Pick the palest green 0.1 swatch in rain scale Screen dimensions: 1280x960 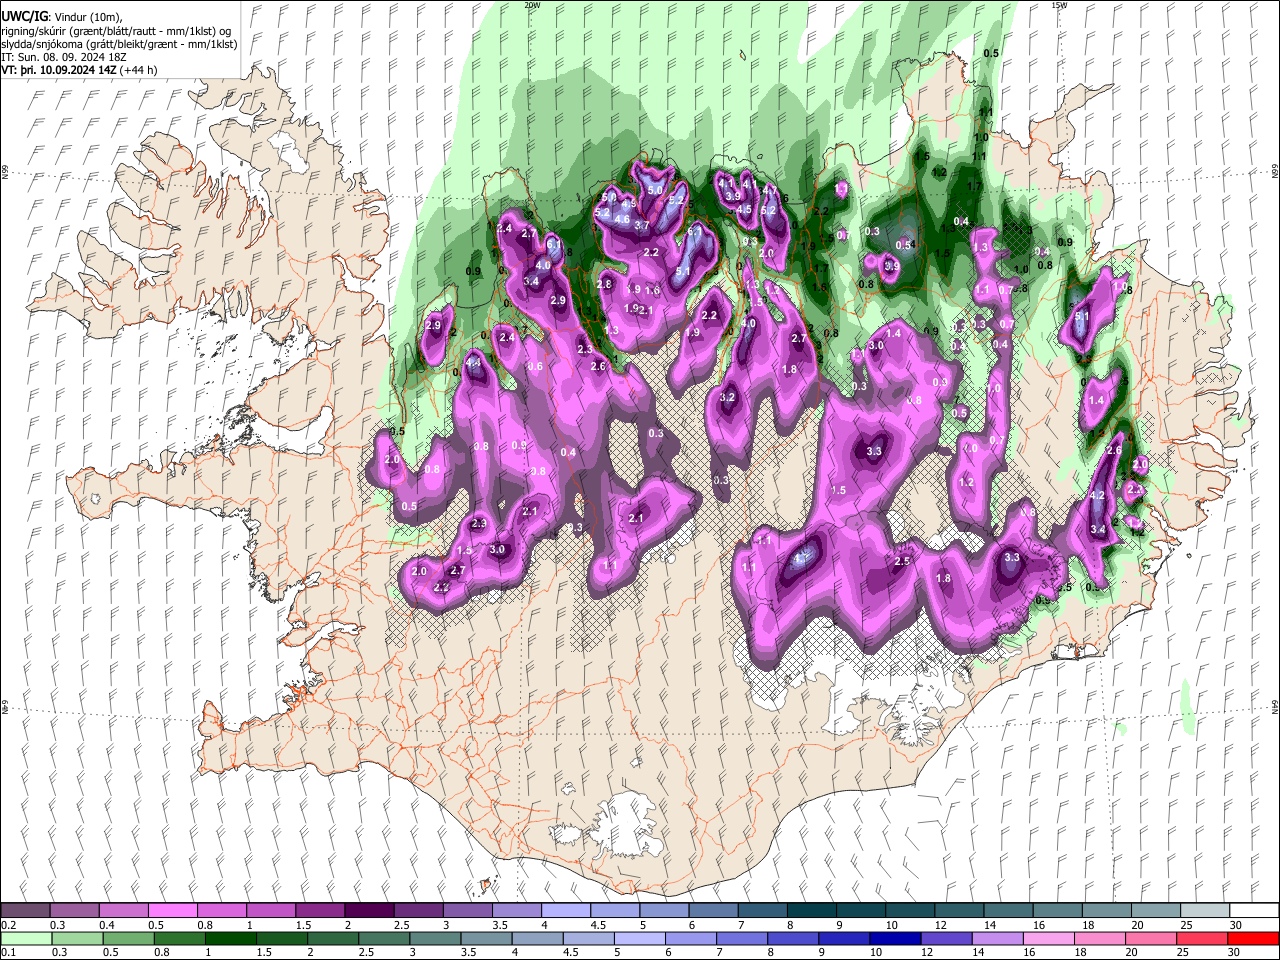click(26, 938)
